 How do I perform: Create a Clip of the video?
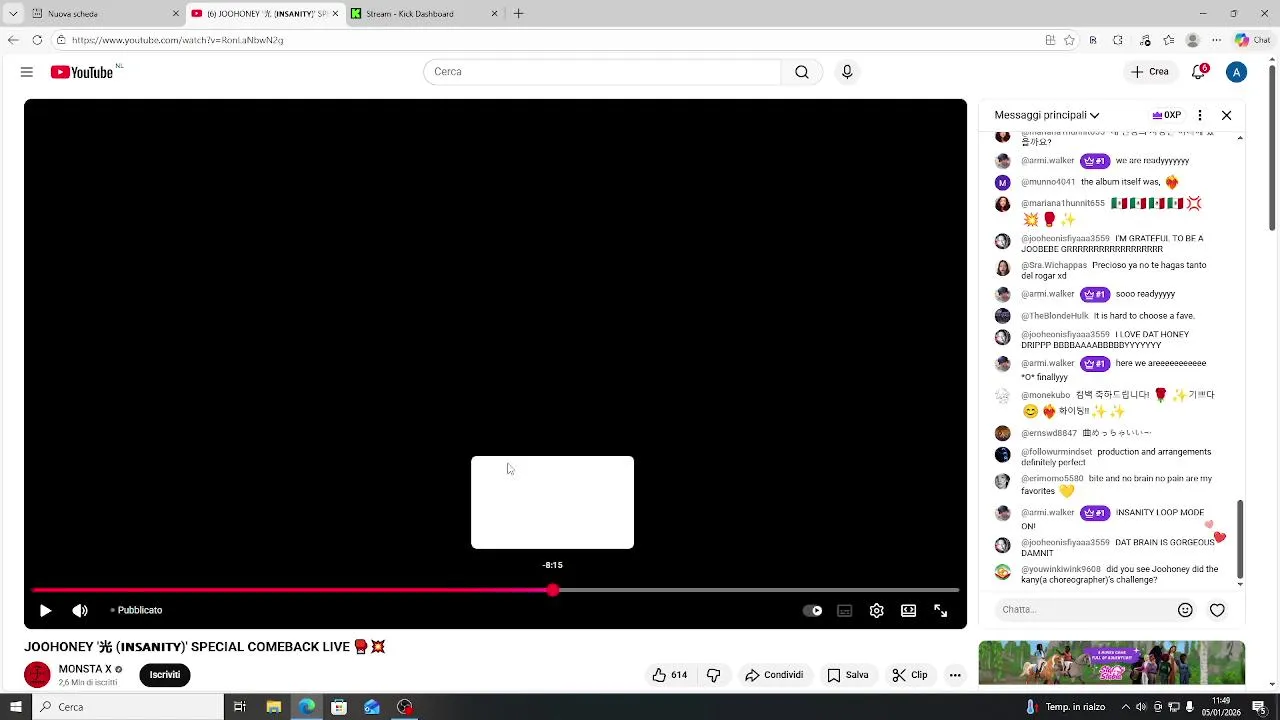[910, 675]
